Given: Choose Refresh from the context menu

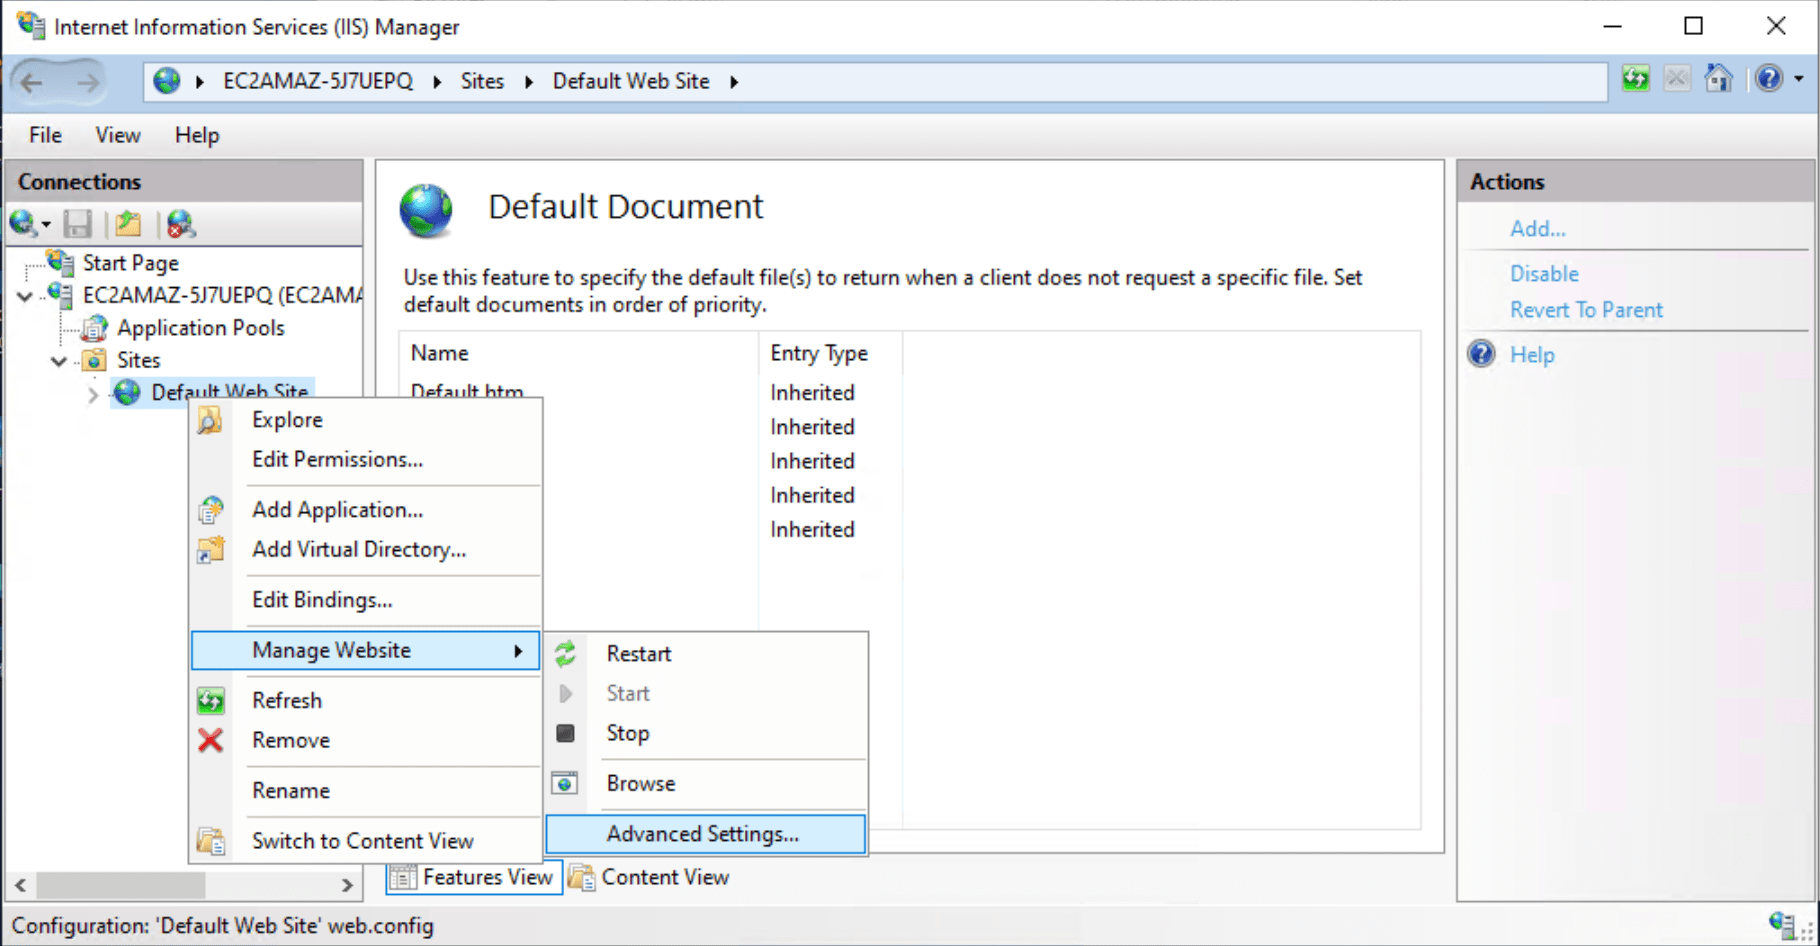Looking at the screenshot, I should [x=366, y=701].
